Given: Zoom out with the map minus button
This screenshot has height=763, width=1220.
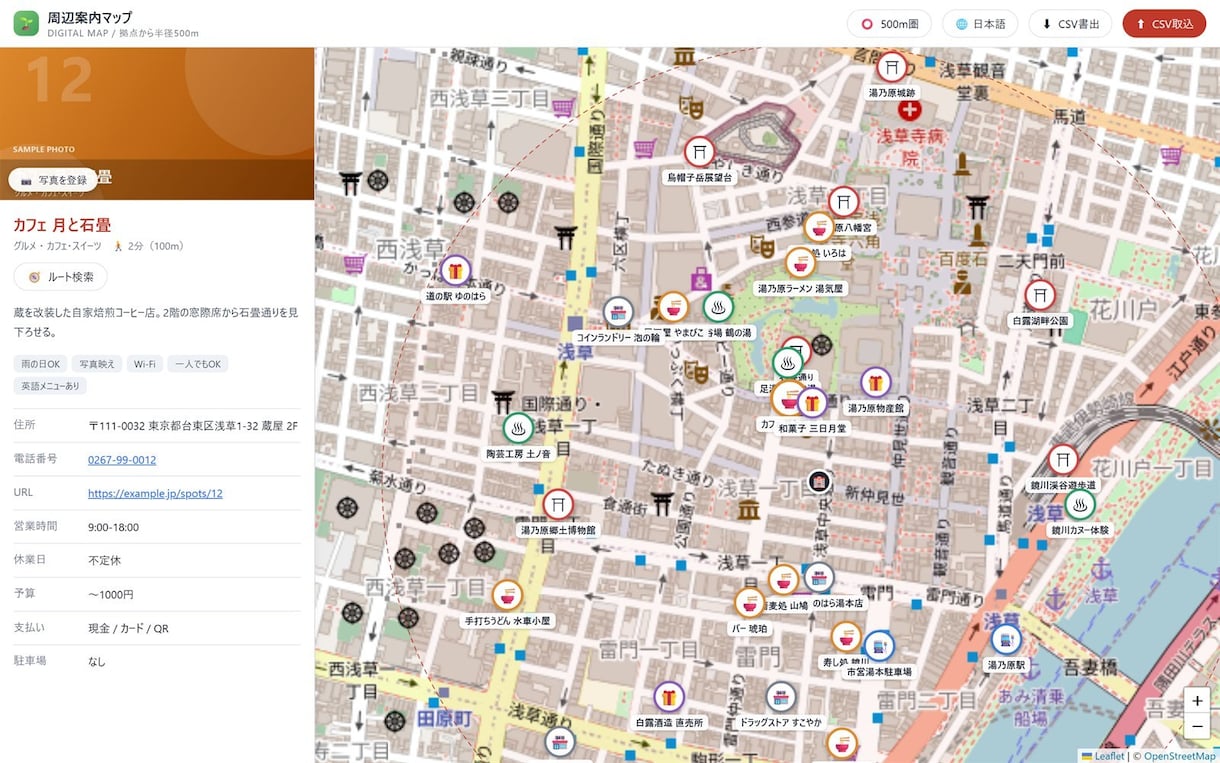Looking at the screenshot, I should click(x=1197, y=726).
